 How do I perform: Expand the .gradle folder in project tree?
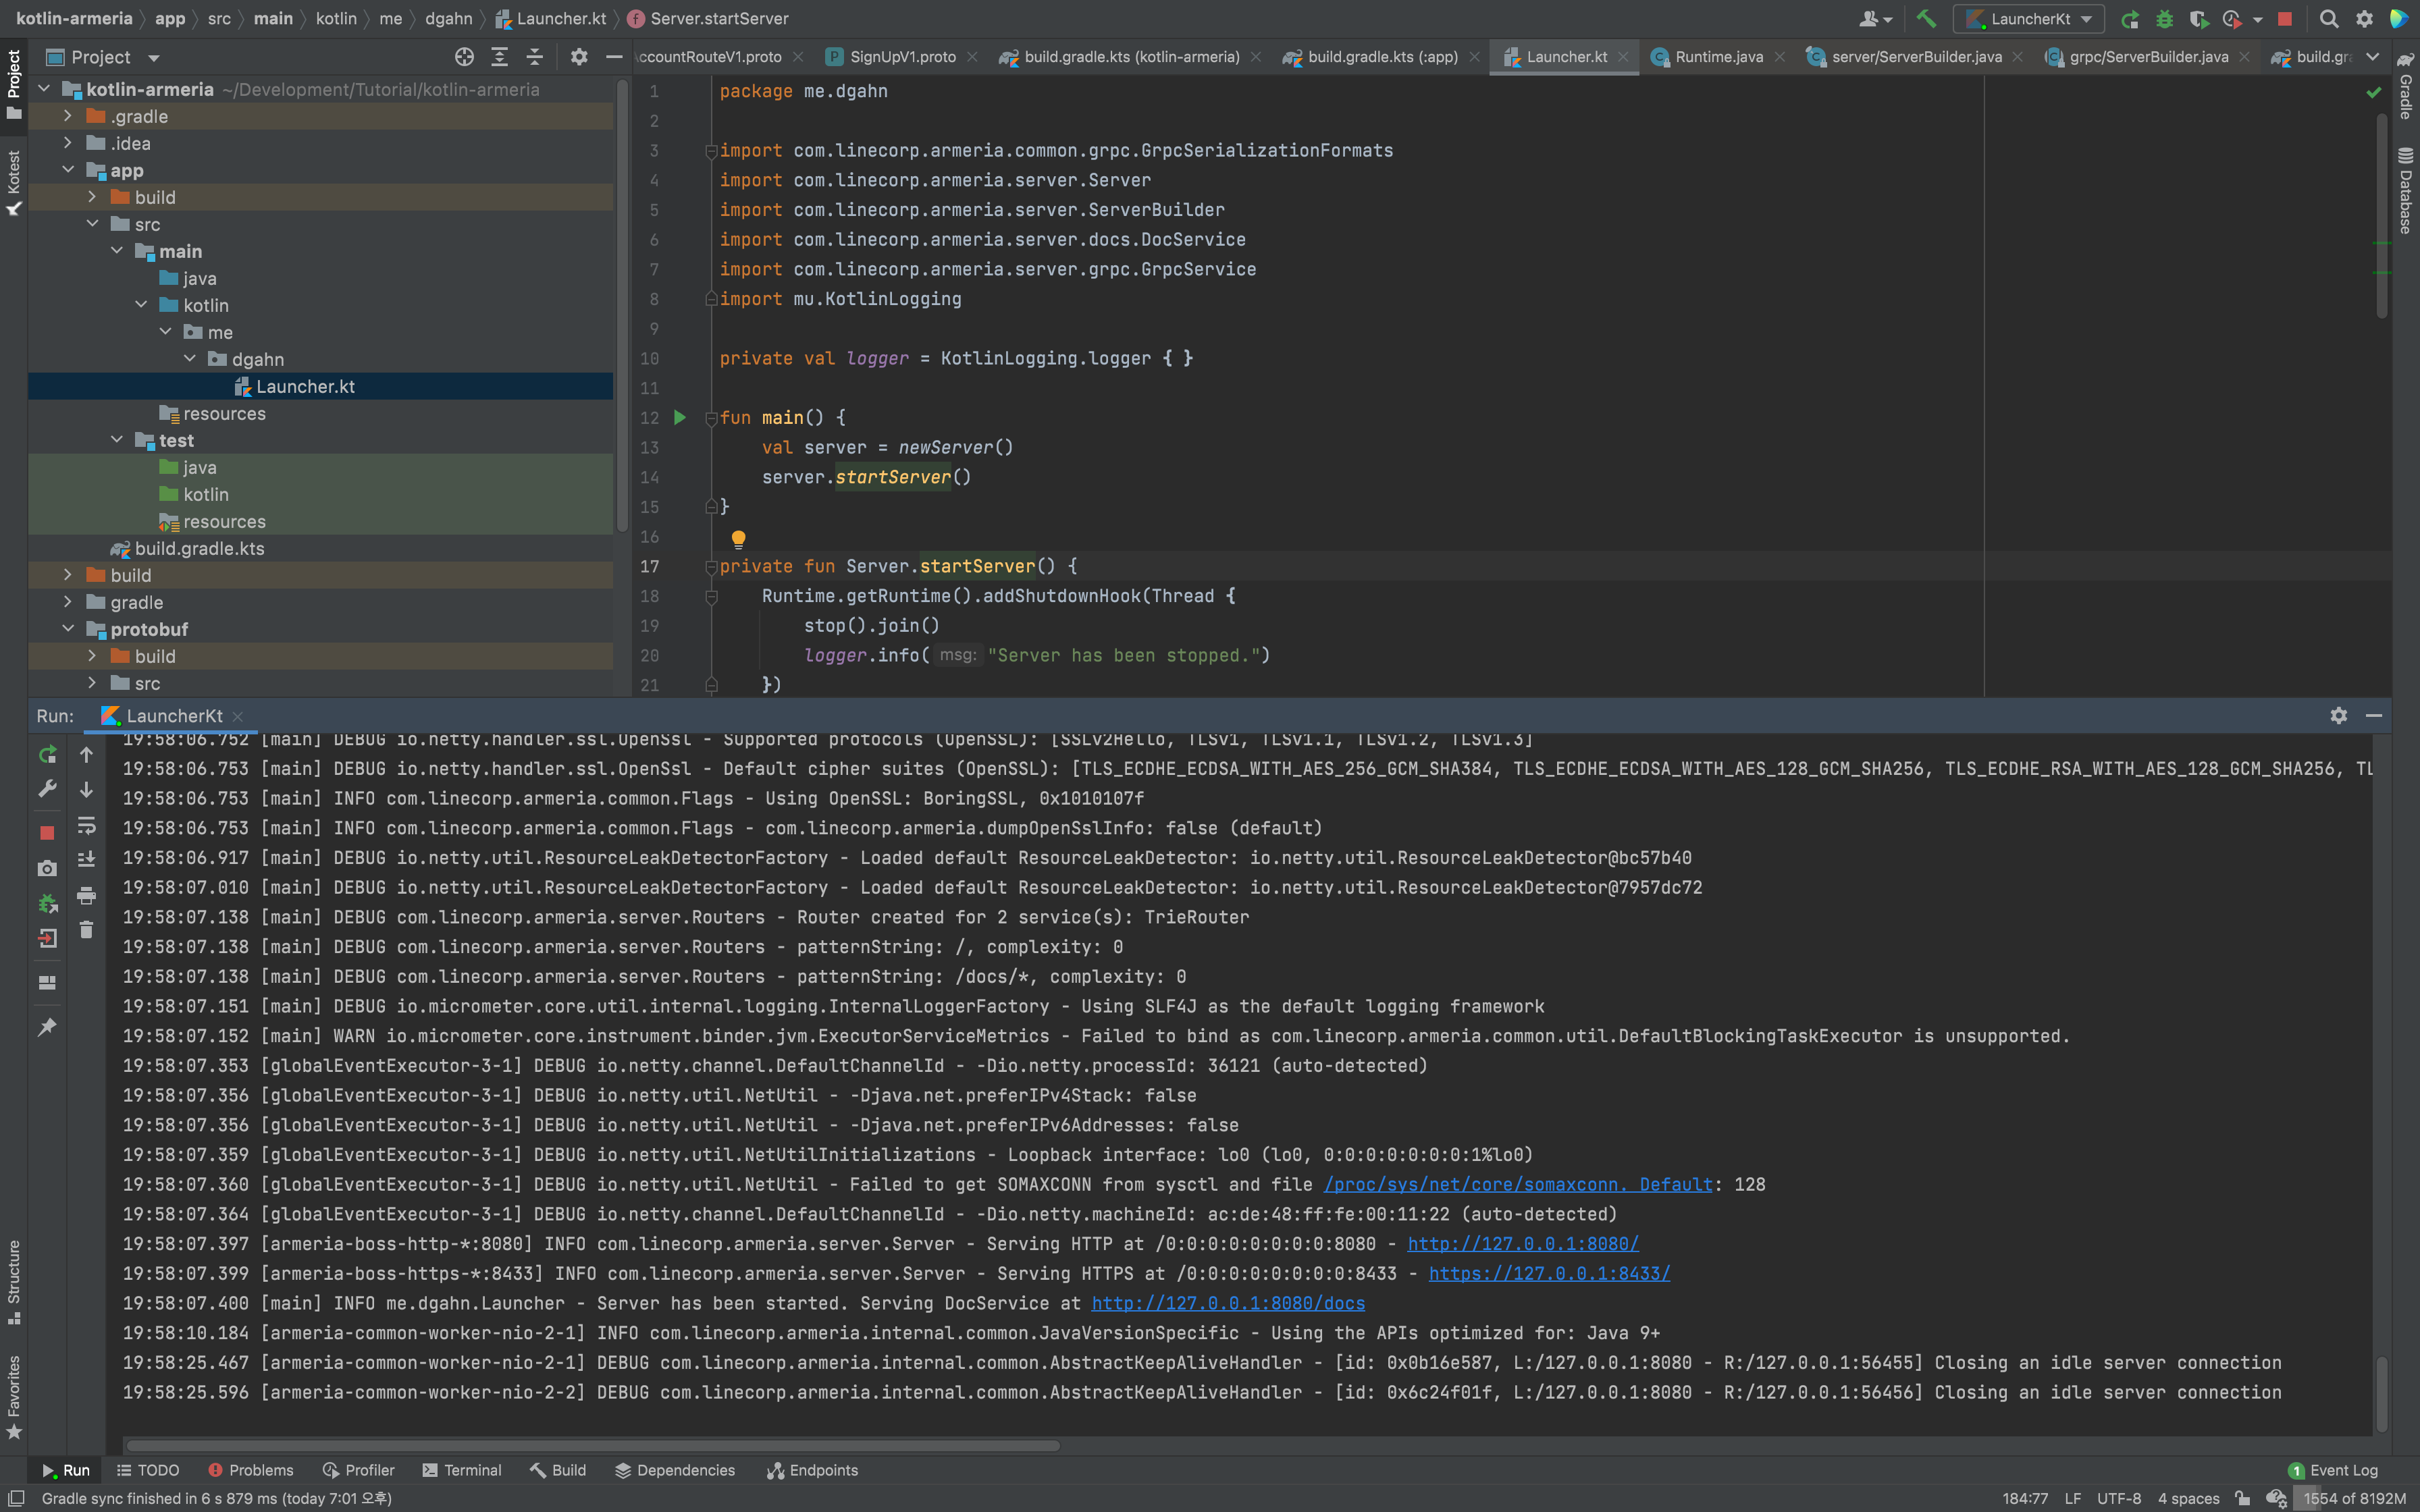click(67, 116)
